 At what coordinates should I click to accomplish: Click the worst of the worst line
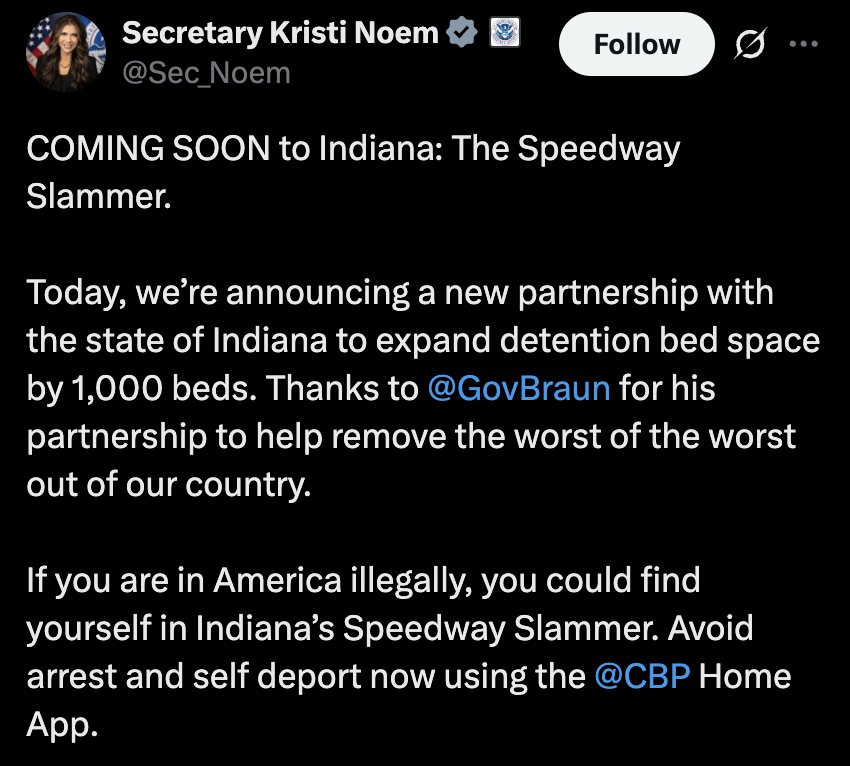pyautogui.click(x=625, y=436)
